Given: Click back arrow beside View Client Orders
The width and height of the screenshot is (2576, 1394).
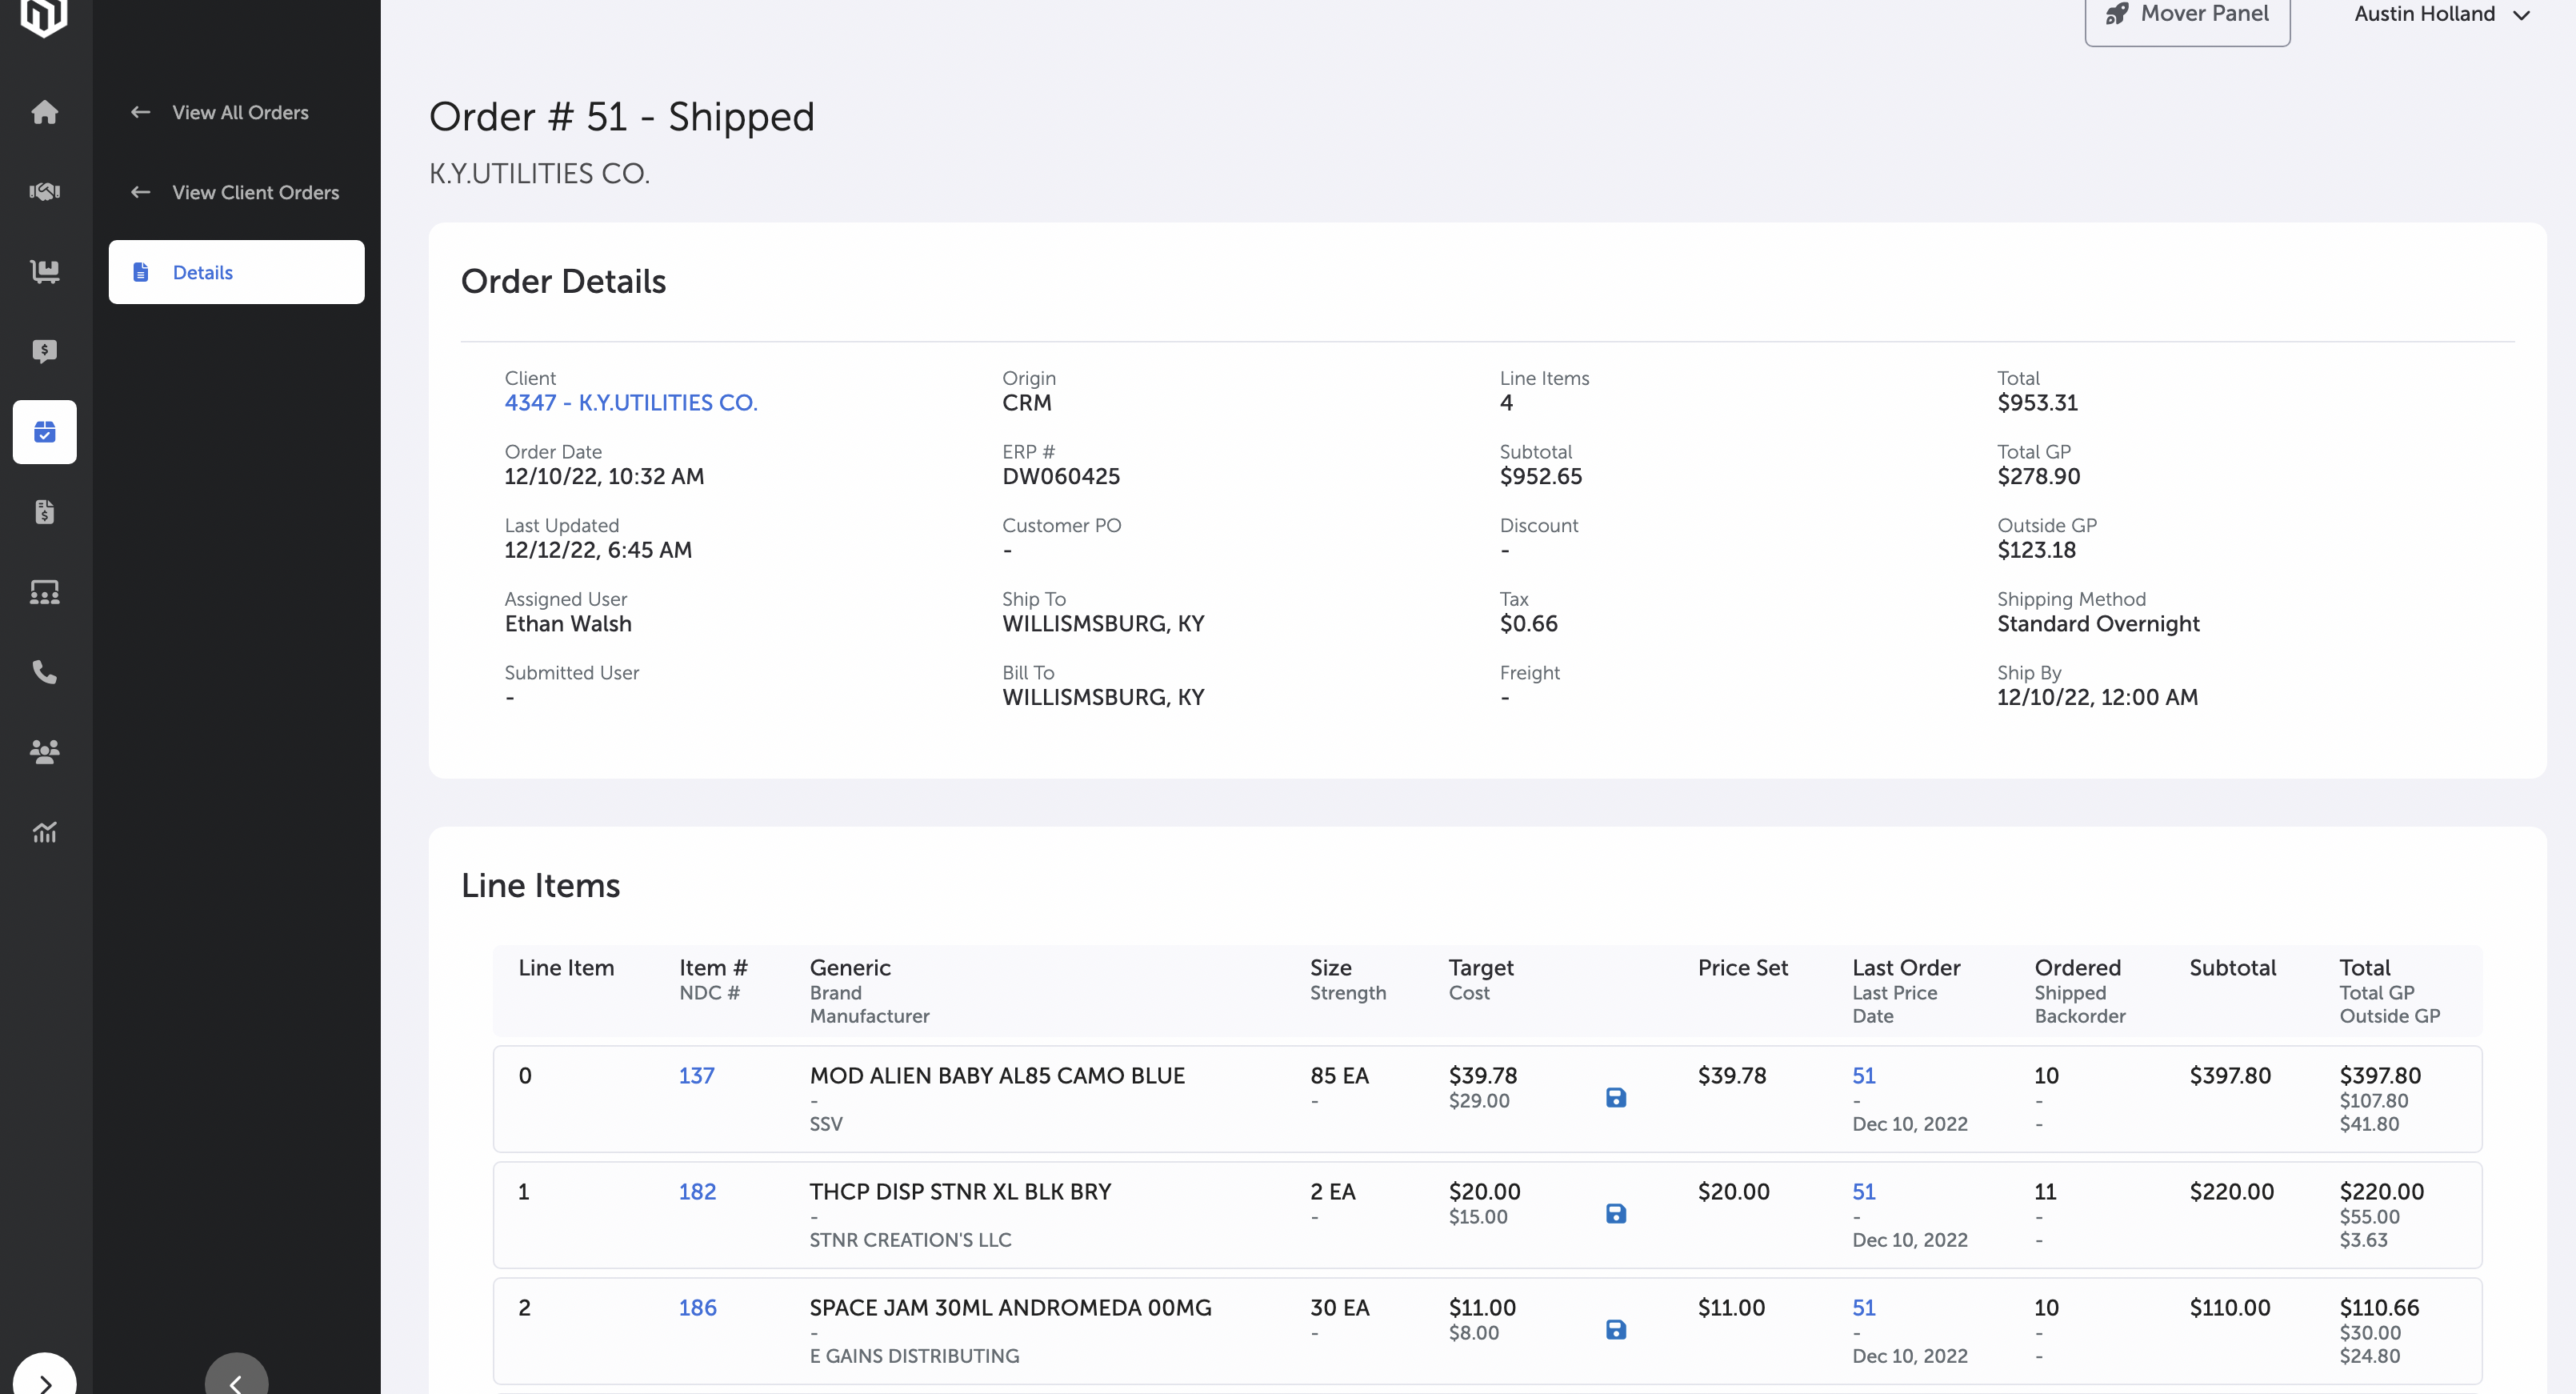Looking at the screenshot, I should coord(140,192).
